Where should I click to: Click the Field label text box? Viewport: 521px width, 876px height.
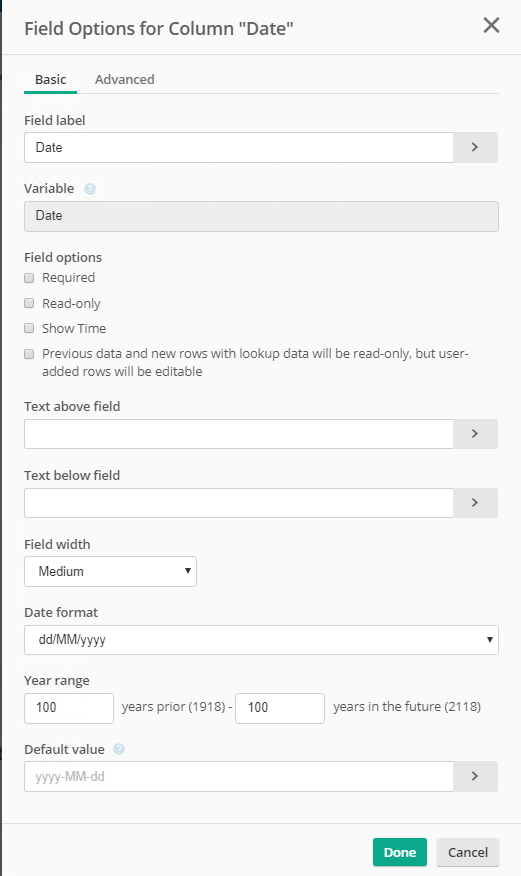point(239,147)
